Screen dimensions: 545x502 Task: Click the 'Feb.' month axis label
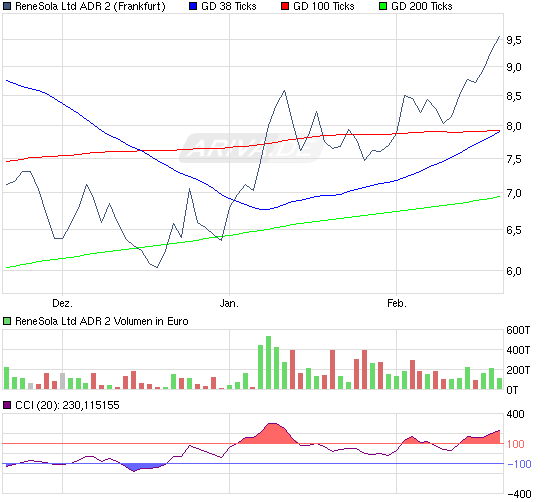click(397, 303)
